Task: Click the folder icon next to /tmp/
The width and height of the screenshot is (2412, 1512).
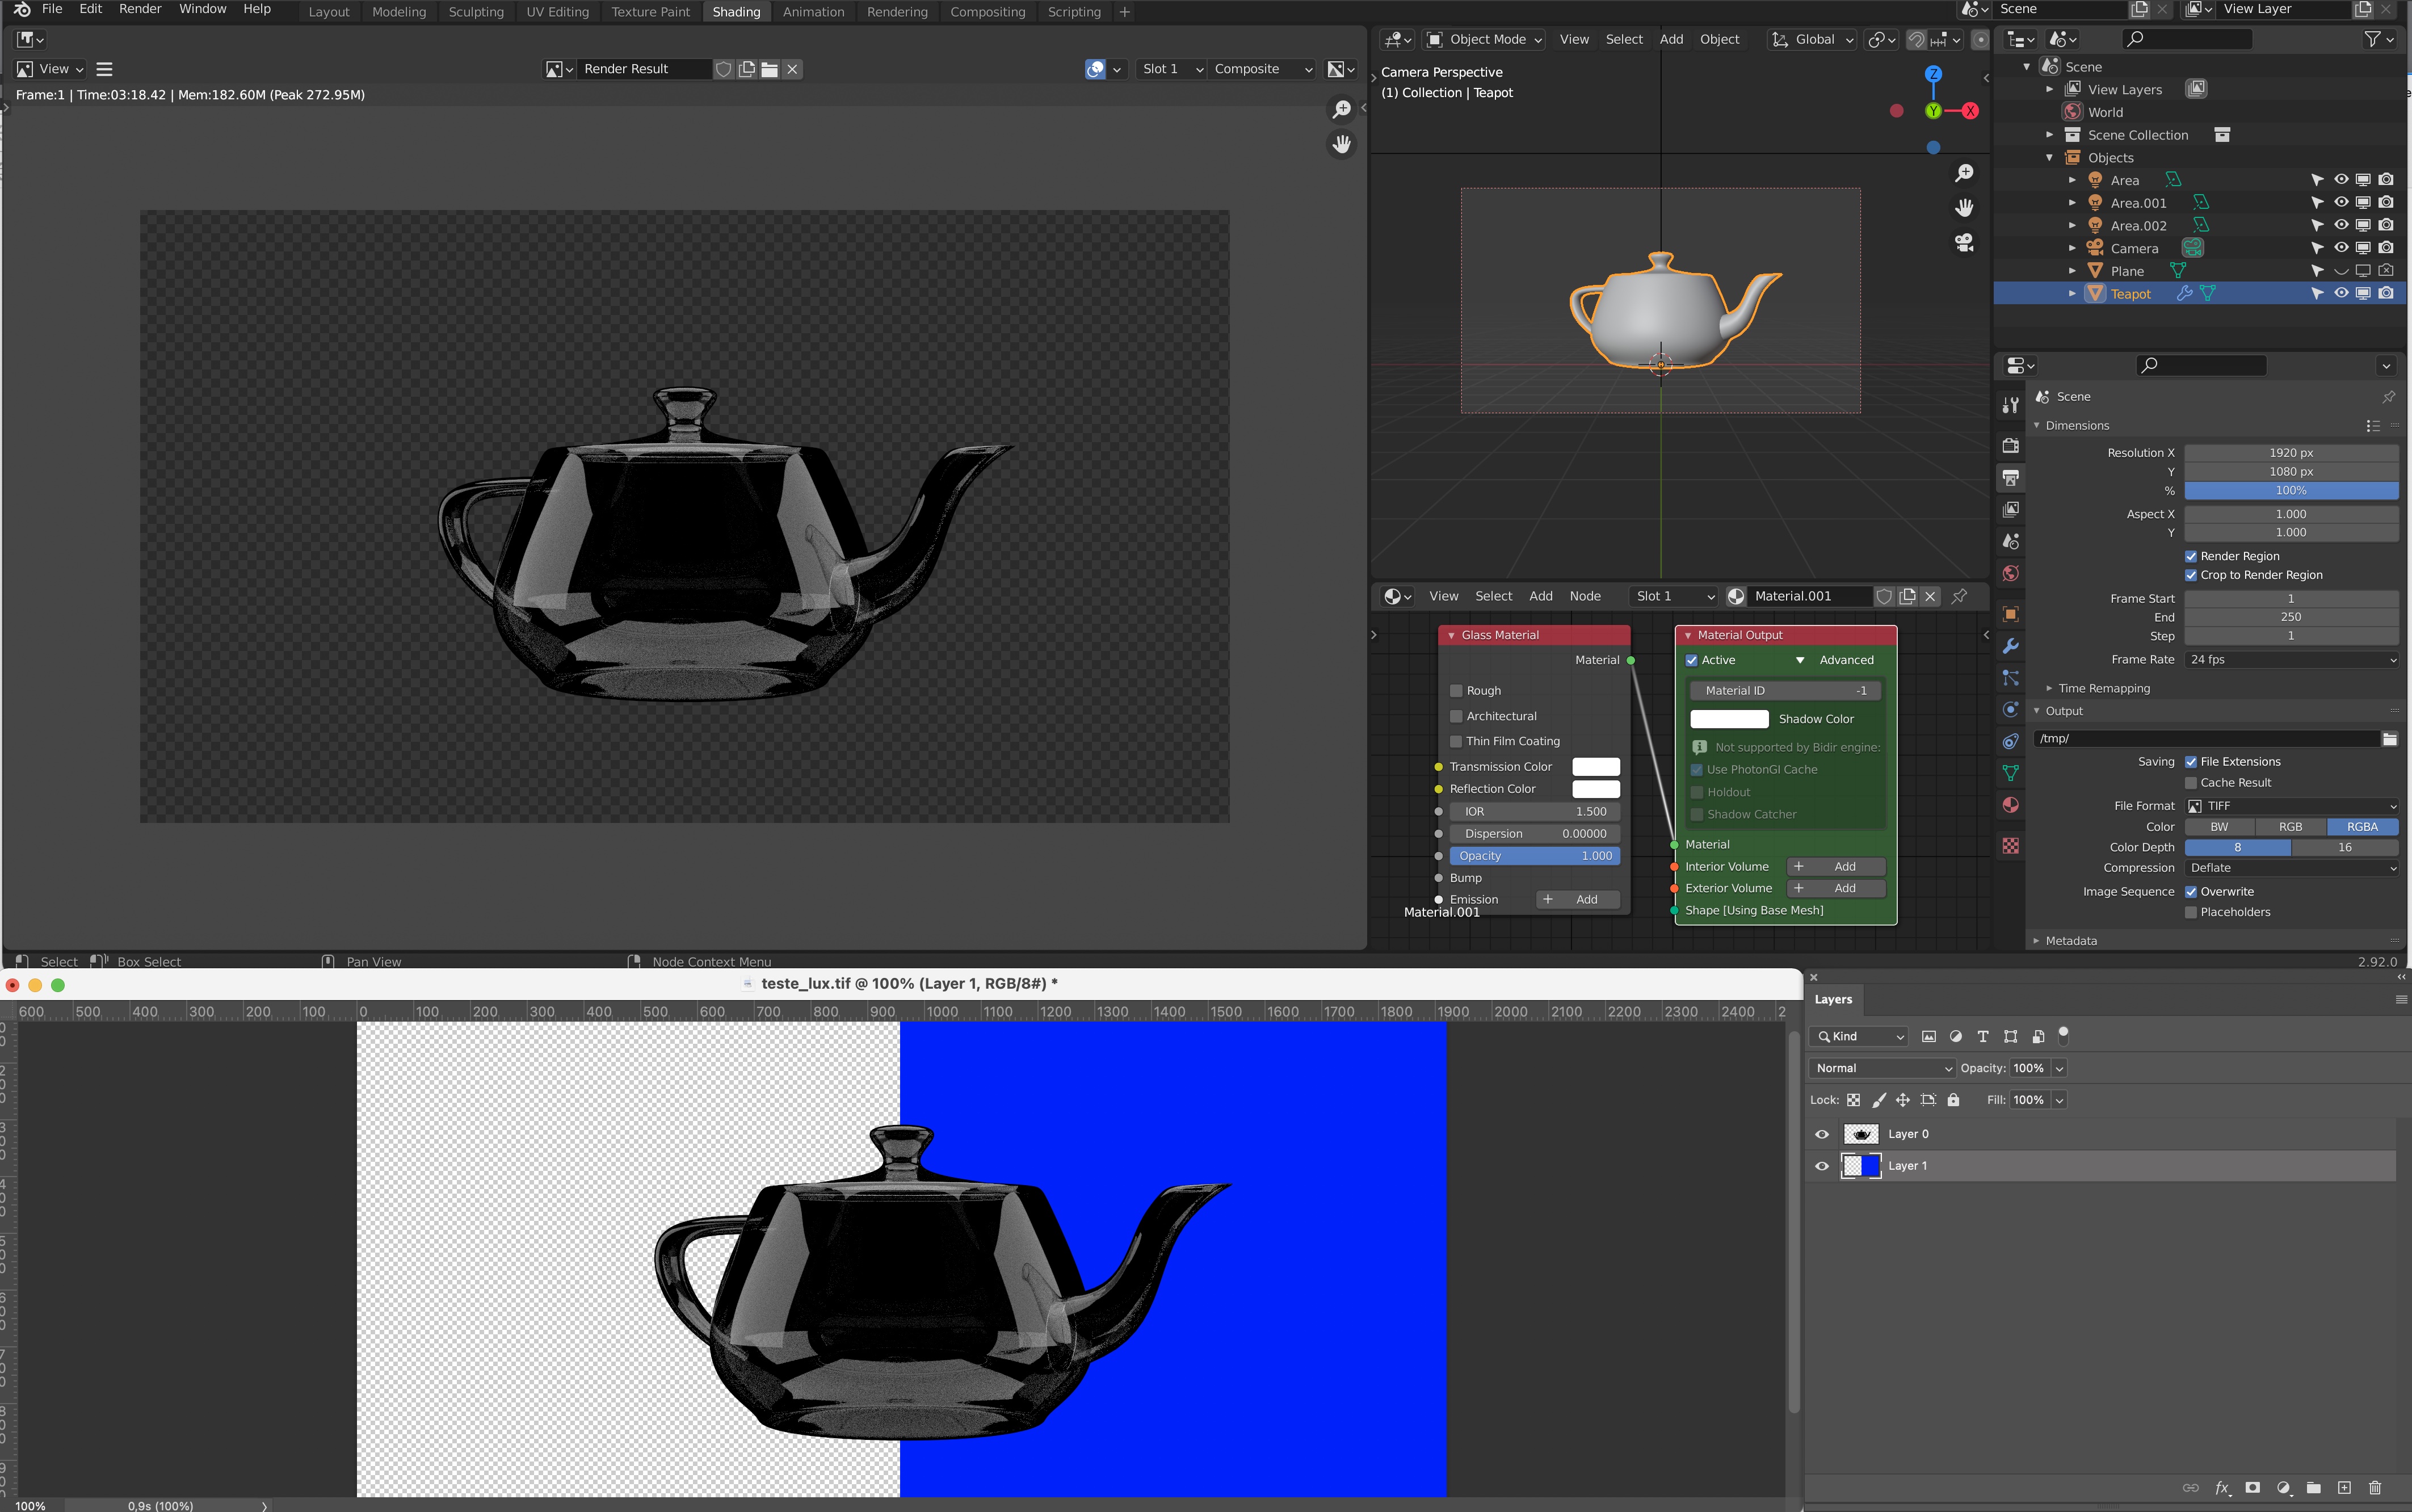Action: pos(2389,739)
